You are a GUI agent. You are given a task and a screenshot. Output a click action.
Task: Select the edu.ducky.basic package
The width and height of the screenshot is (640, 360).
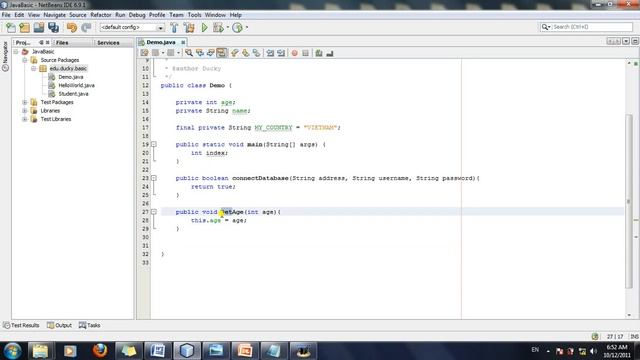click(68, 69)
